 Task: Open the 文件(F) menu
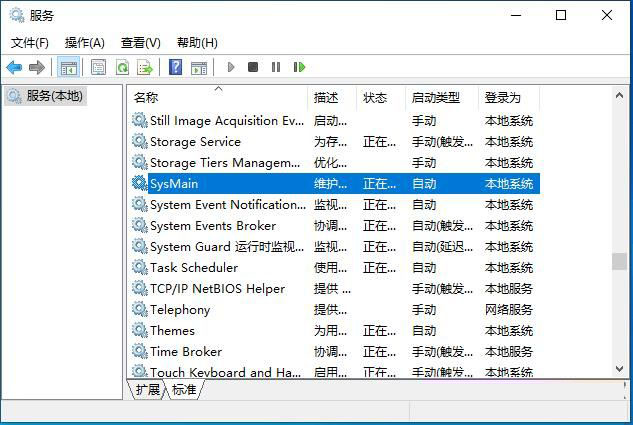pyautogui.click(x=29, y=43)
